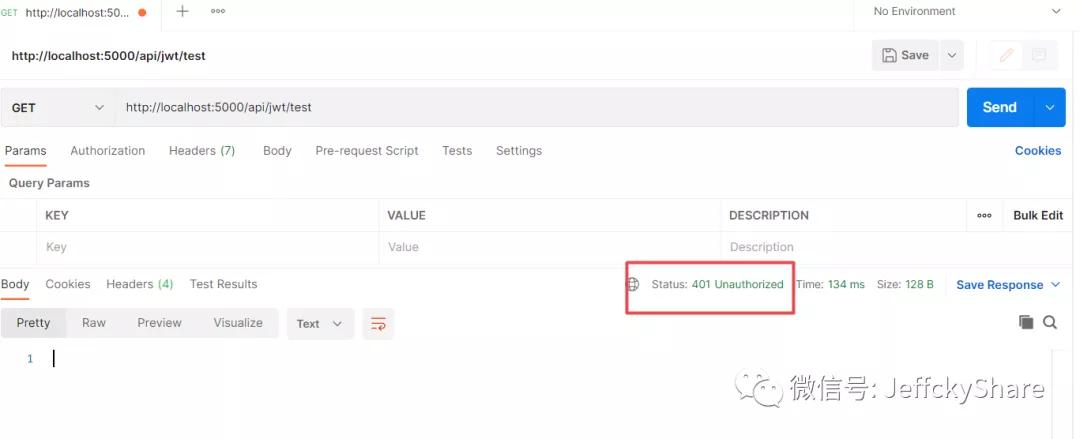Open the Cookies link
Screen dimensions: 1080x439
1038,150
